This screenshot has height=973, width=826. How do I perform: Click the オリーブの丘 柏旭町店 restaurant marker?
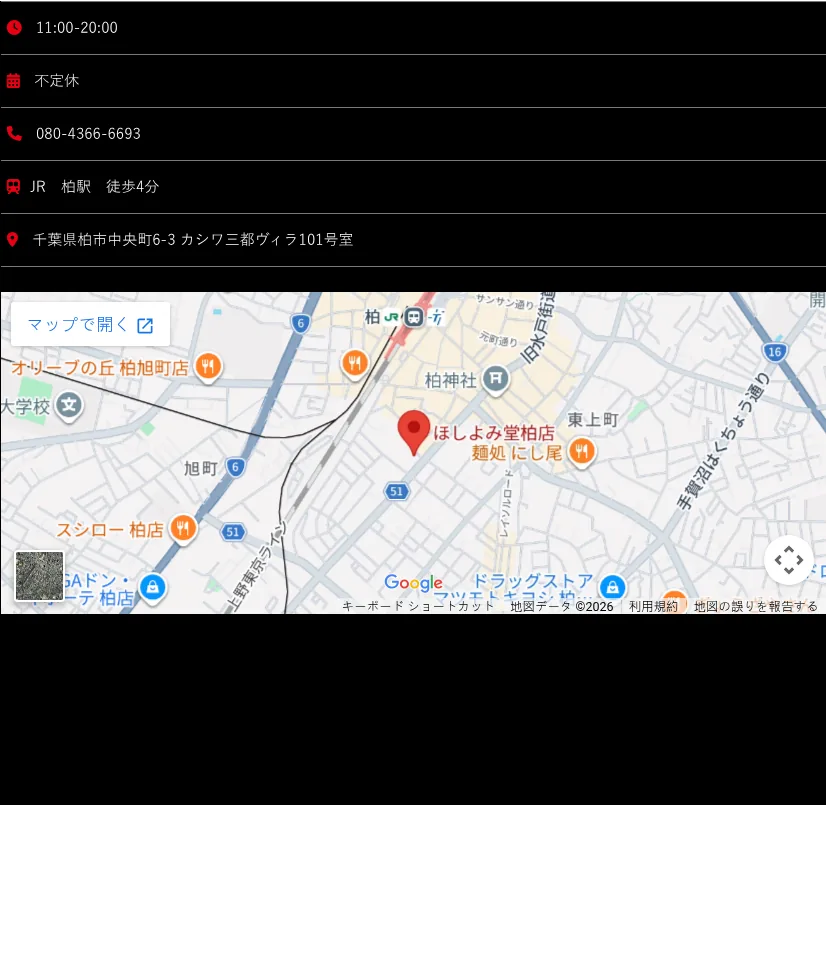pos(208,367)
